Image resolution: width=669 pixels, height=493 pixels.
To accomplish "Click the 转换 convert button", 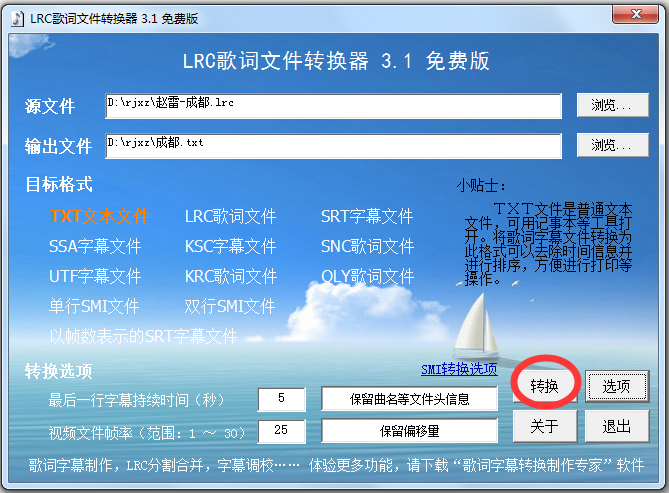I will (x=544, y=386).
